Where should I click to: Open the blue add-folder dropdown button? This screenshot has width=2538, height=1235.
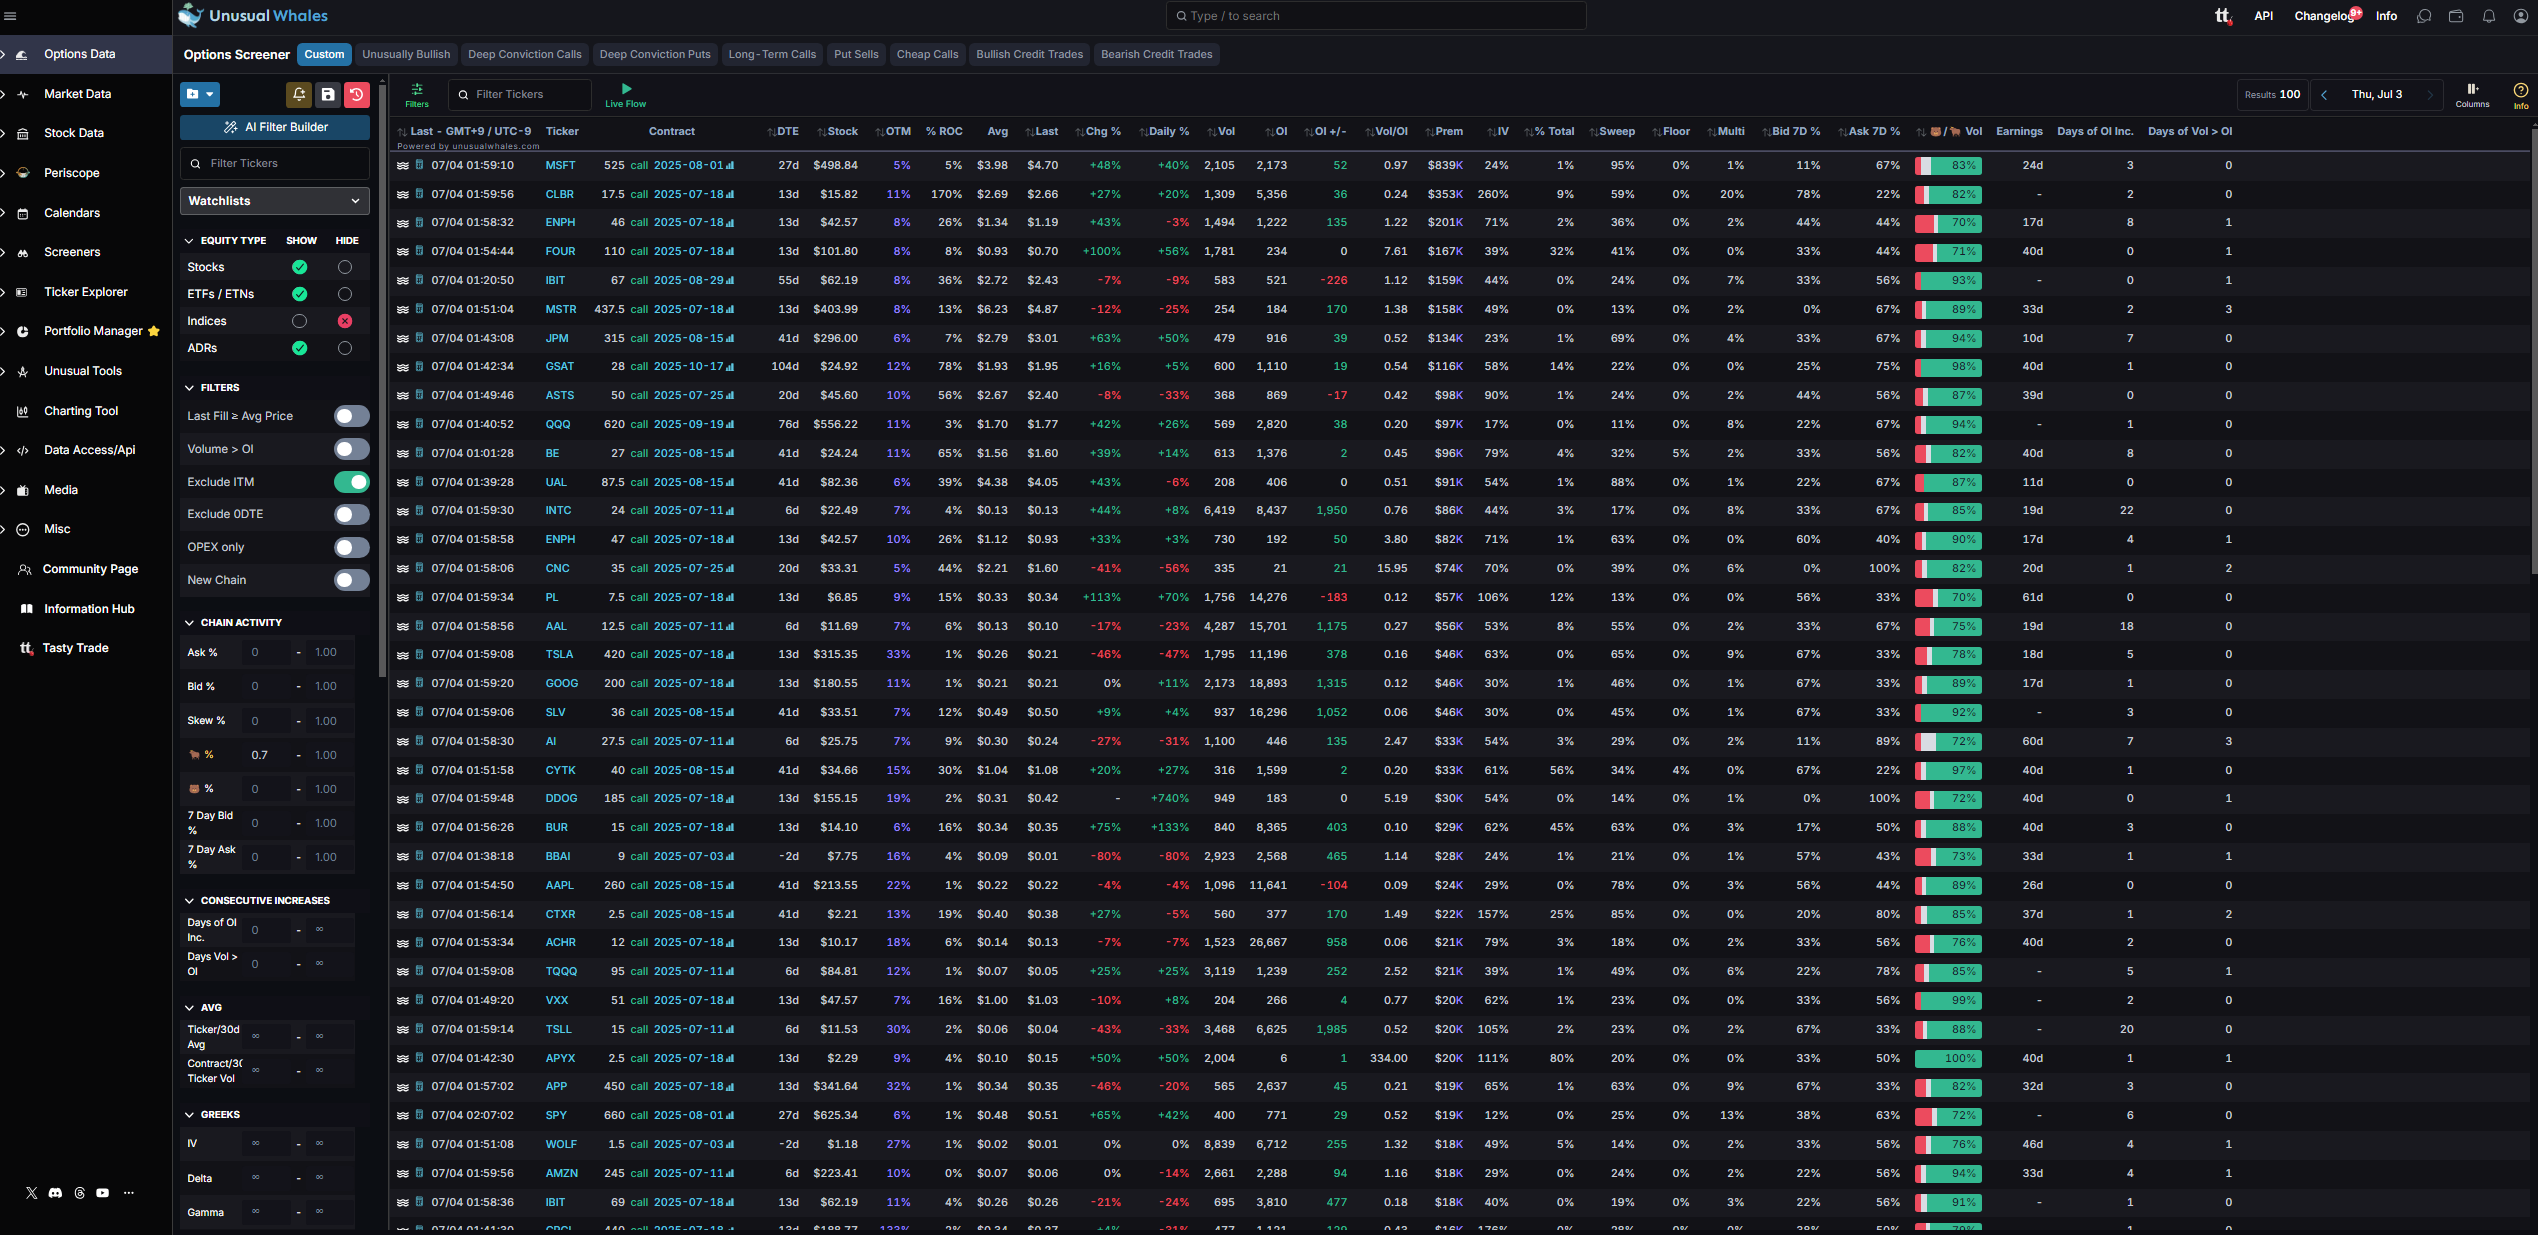click(200, 94)
